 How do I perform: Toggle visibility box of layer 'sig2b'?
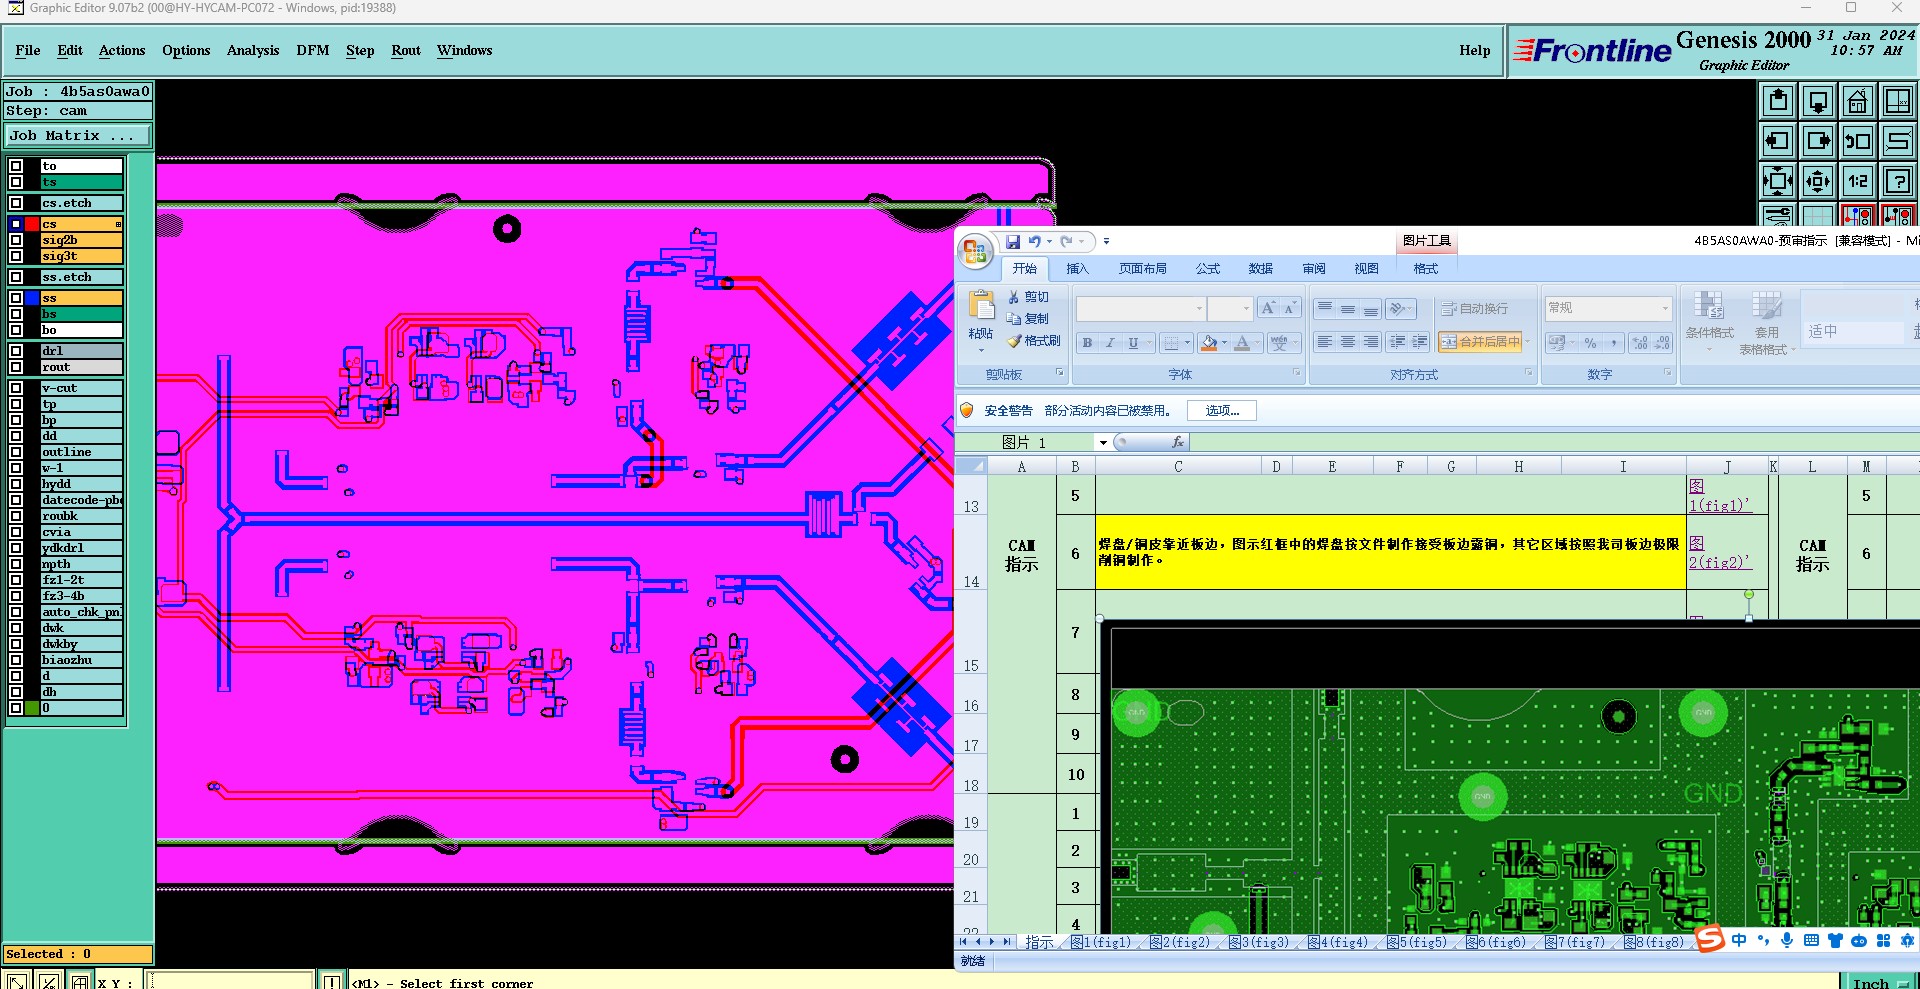tap(16, 240)
